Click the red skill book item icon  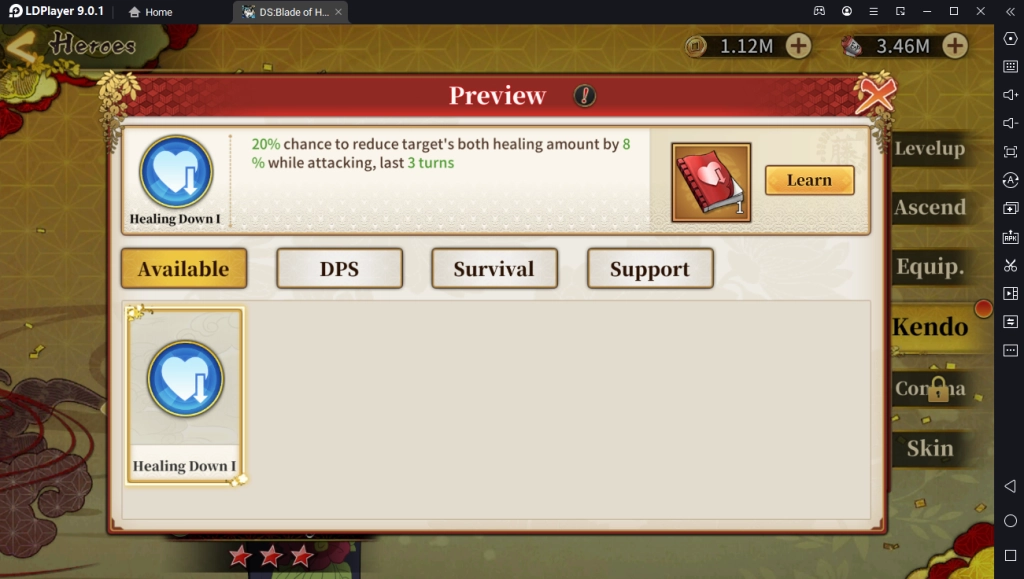tap(711, 183)
